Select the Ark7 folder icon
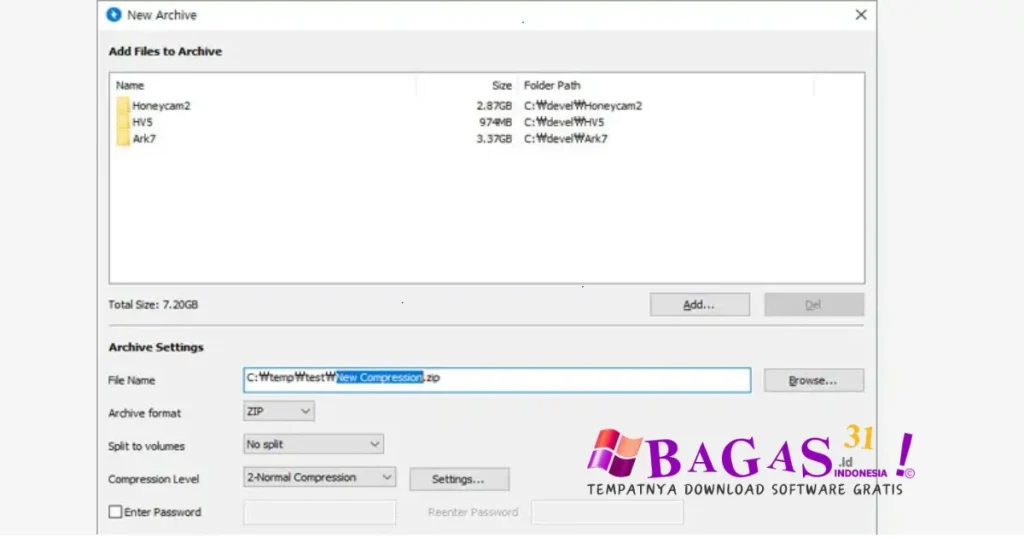This screenshot has width=1024, height=538. point(123,138)
